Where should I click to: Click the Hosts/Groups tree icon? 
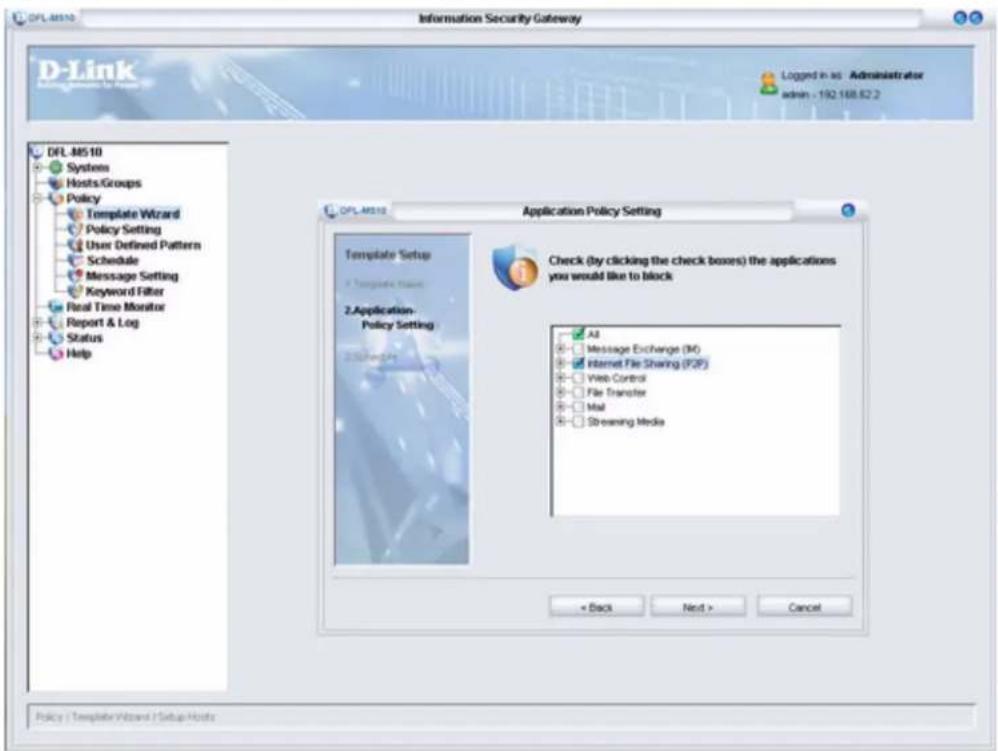coord(56,183)
